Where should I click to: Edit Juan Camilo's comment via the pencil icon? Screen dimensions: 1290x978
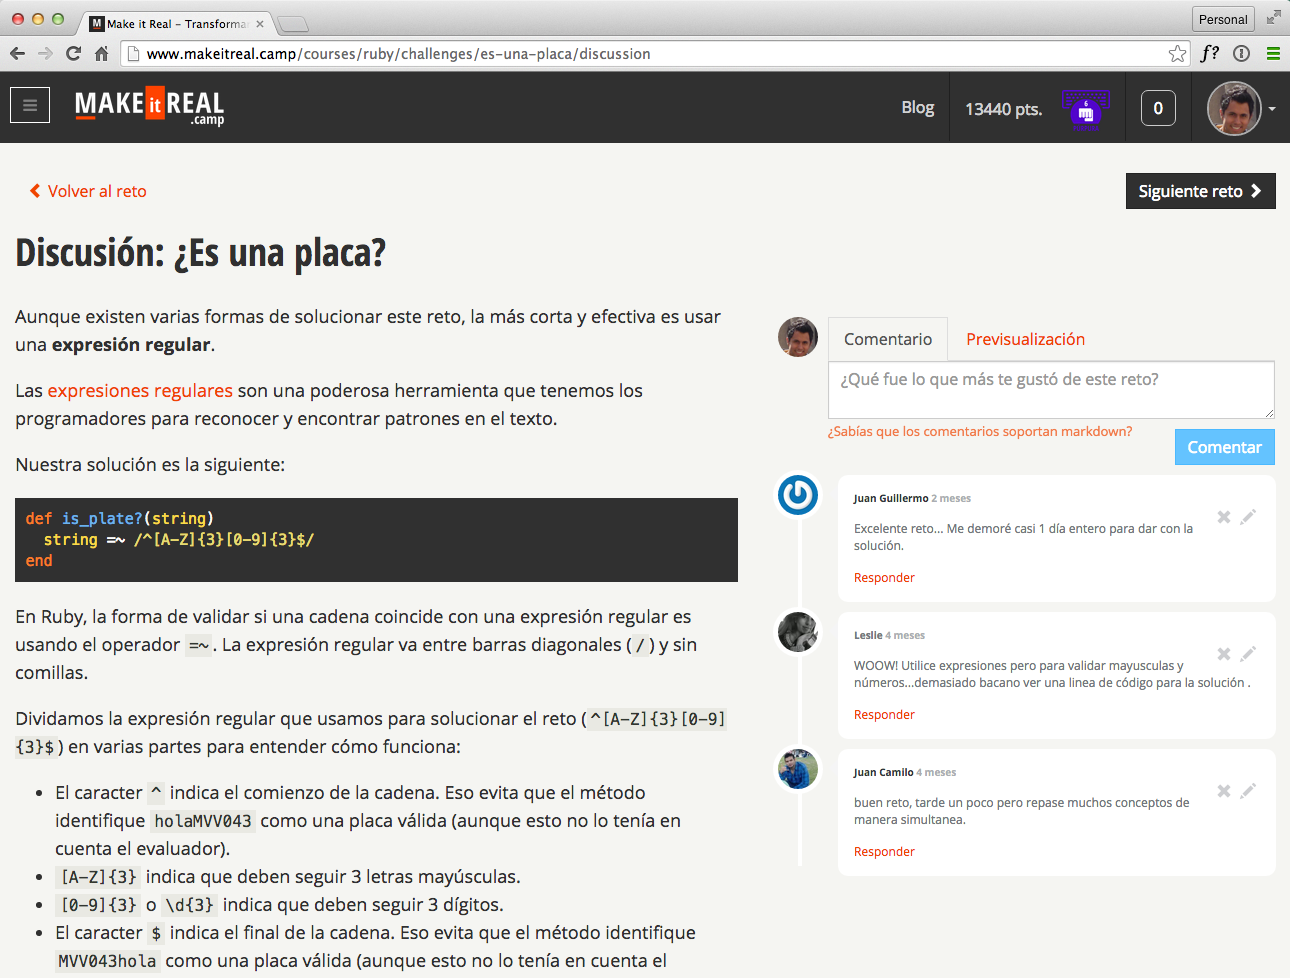click(x=1248, y=790)
